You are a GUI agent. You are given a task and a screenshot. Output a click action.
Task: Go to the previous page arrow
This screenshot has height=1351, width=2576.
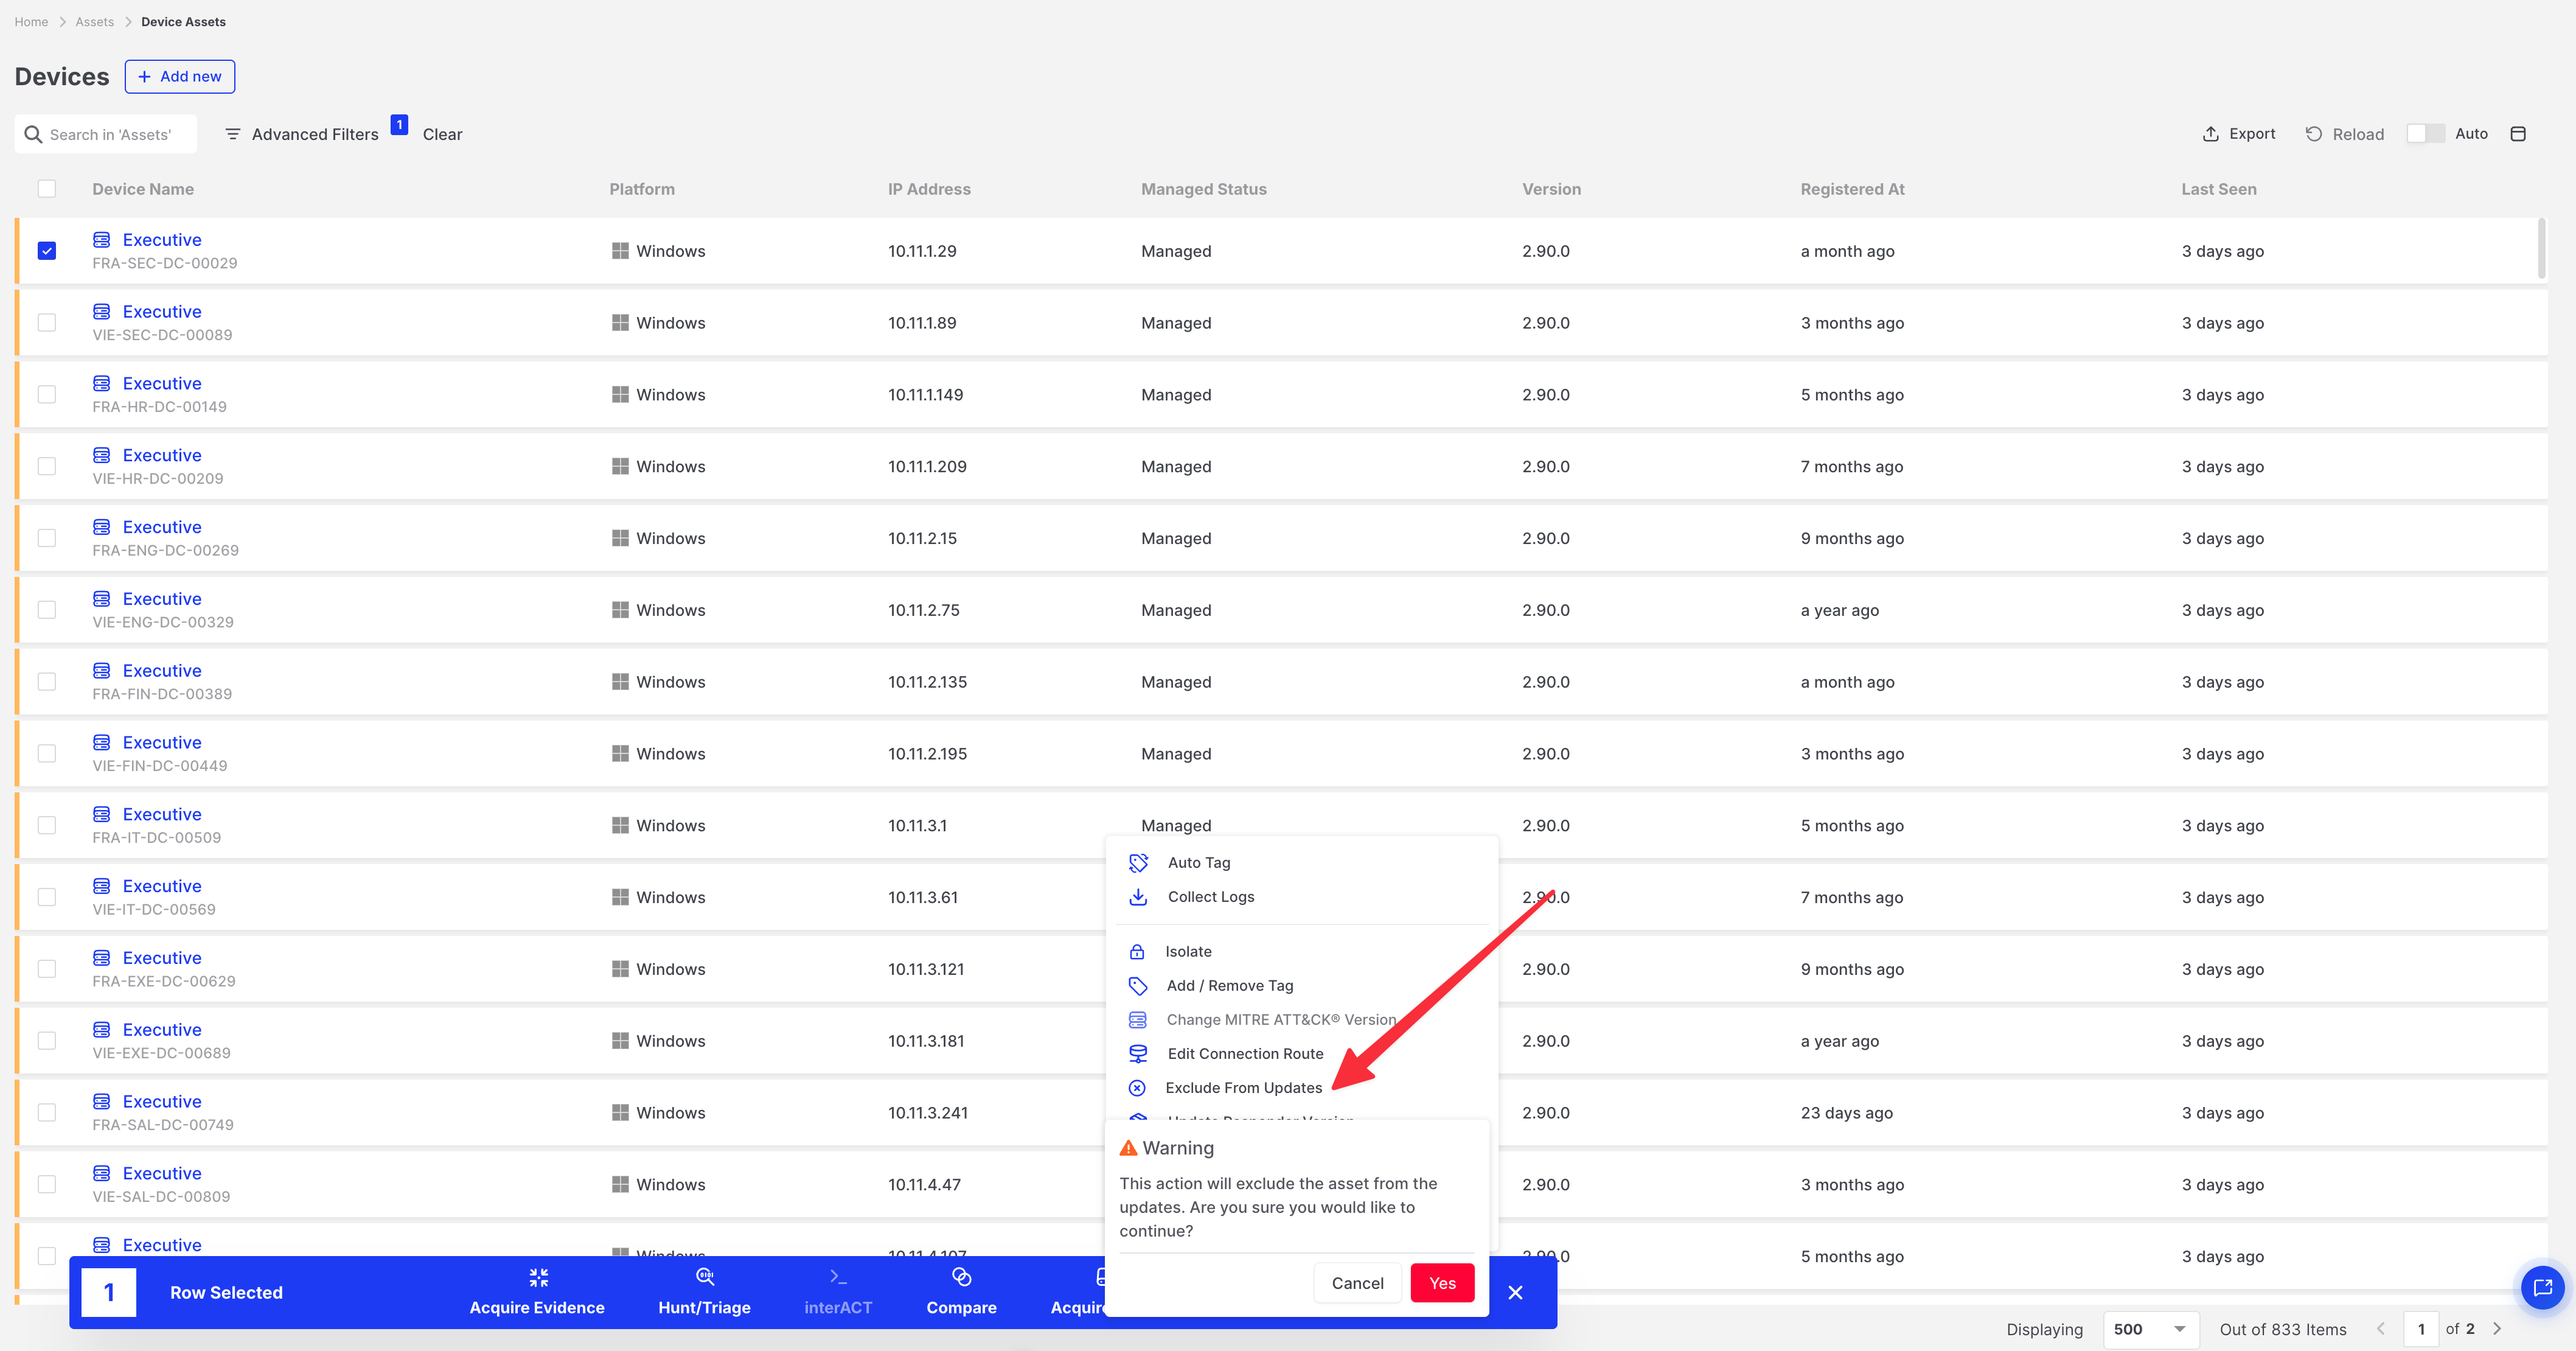coord(2381,1329)
